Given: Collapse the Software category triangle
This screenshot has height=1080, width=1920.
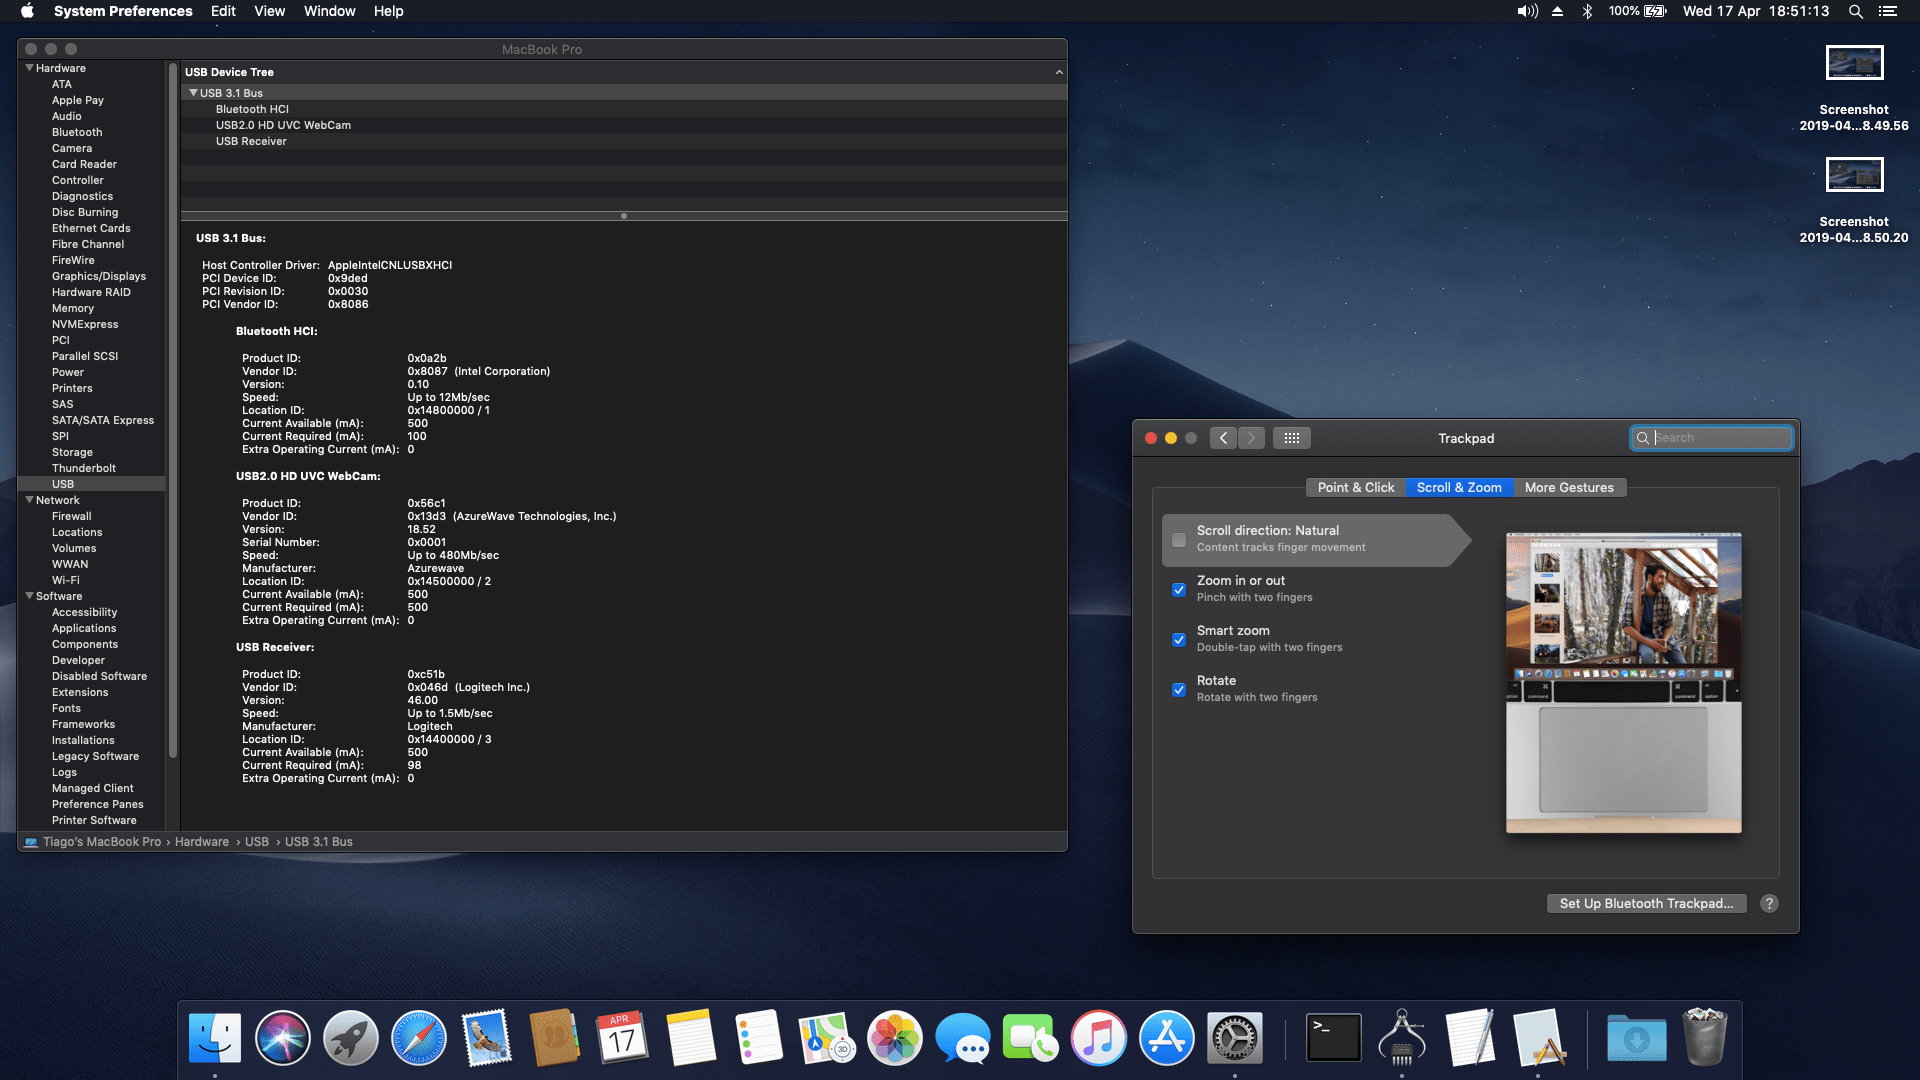Looking at the screenshot, I should tap(29, 596).
